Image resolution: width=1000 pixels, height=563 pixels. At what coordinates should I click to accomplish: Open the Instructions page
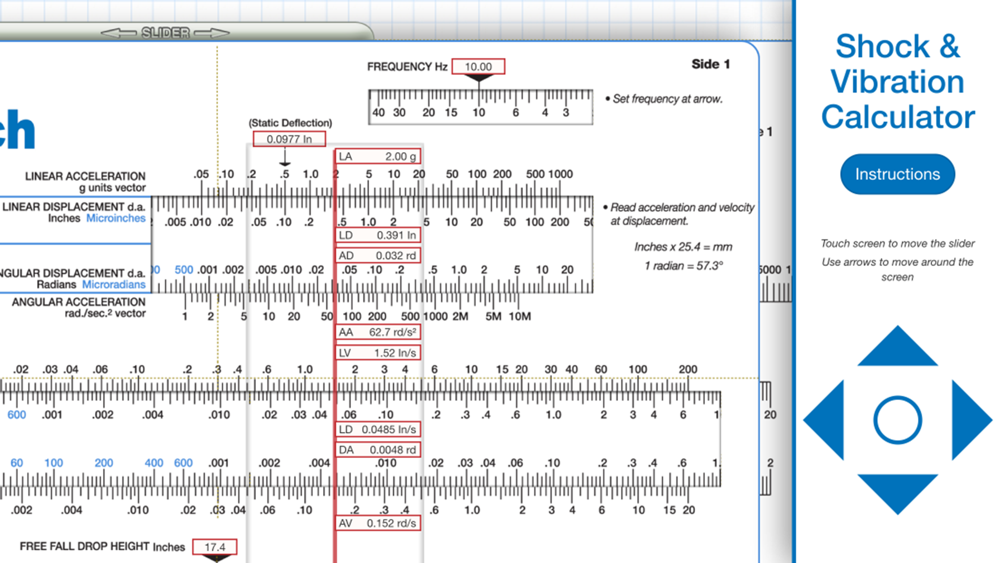[x=897, y=174]
